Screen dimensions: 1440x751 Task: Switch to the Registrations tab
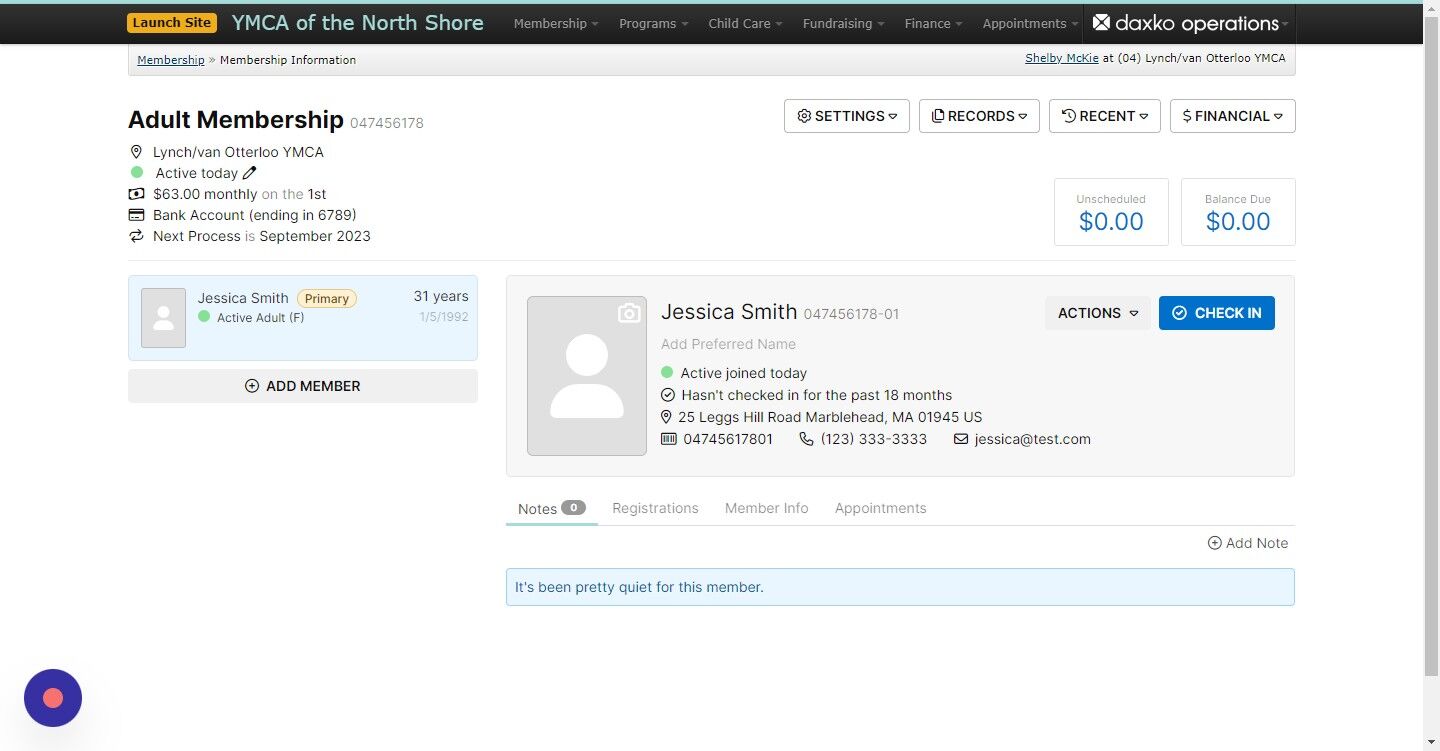pos(655,508)
